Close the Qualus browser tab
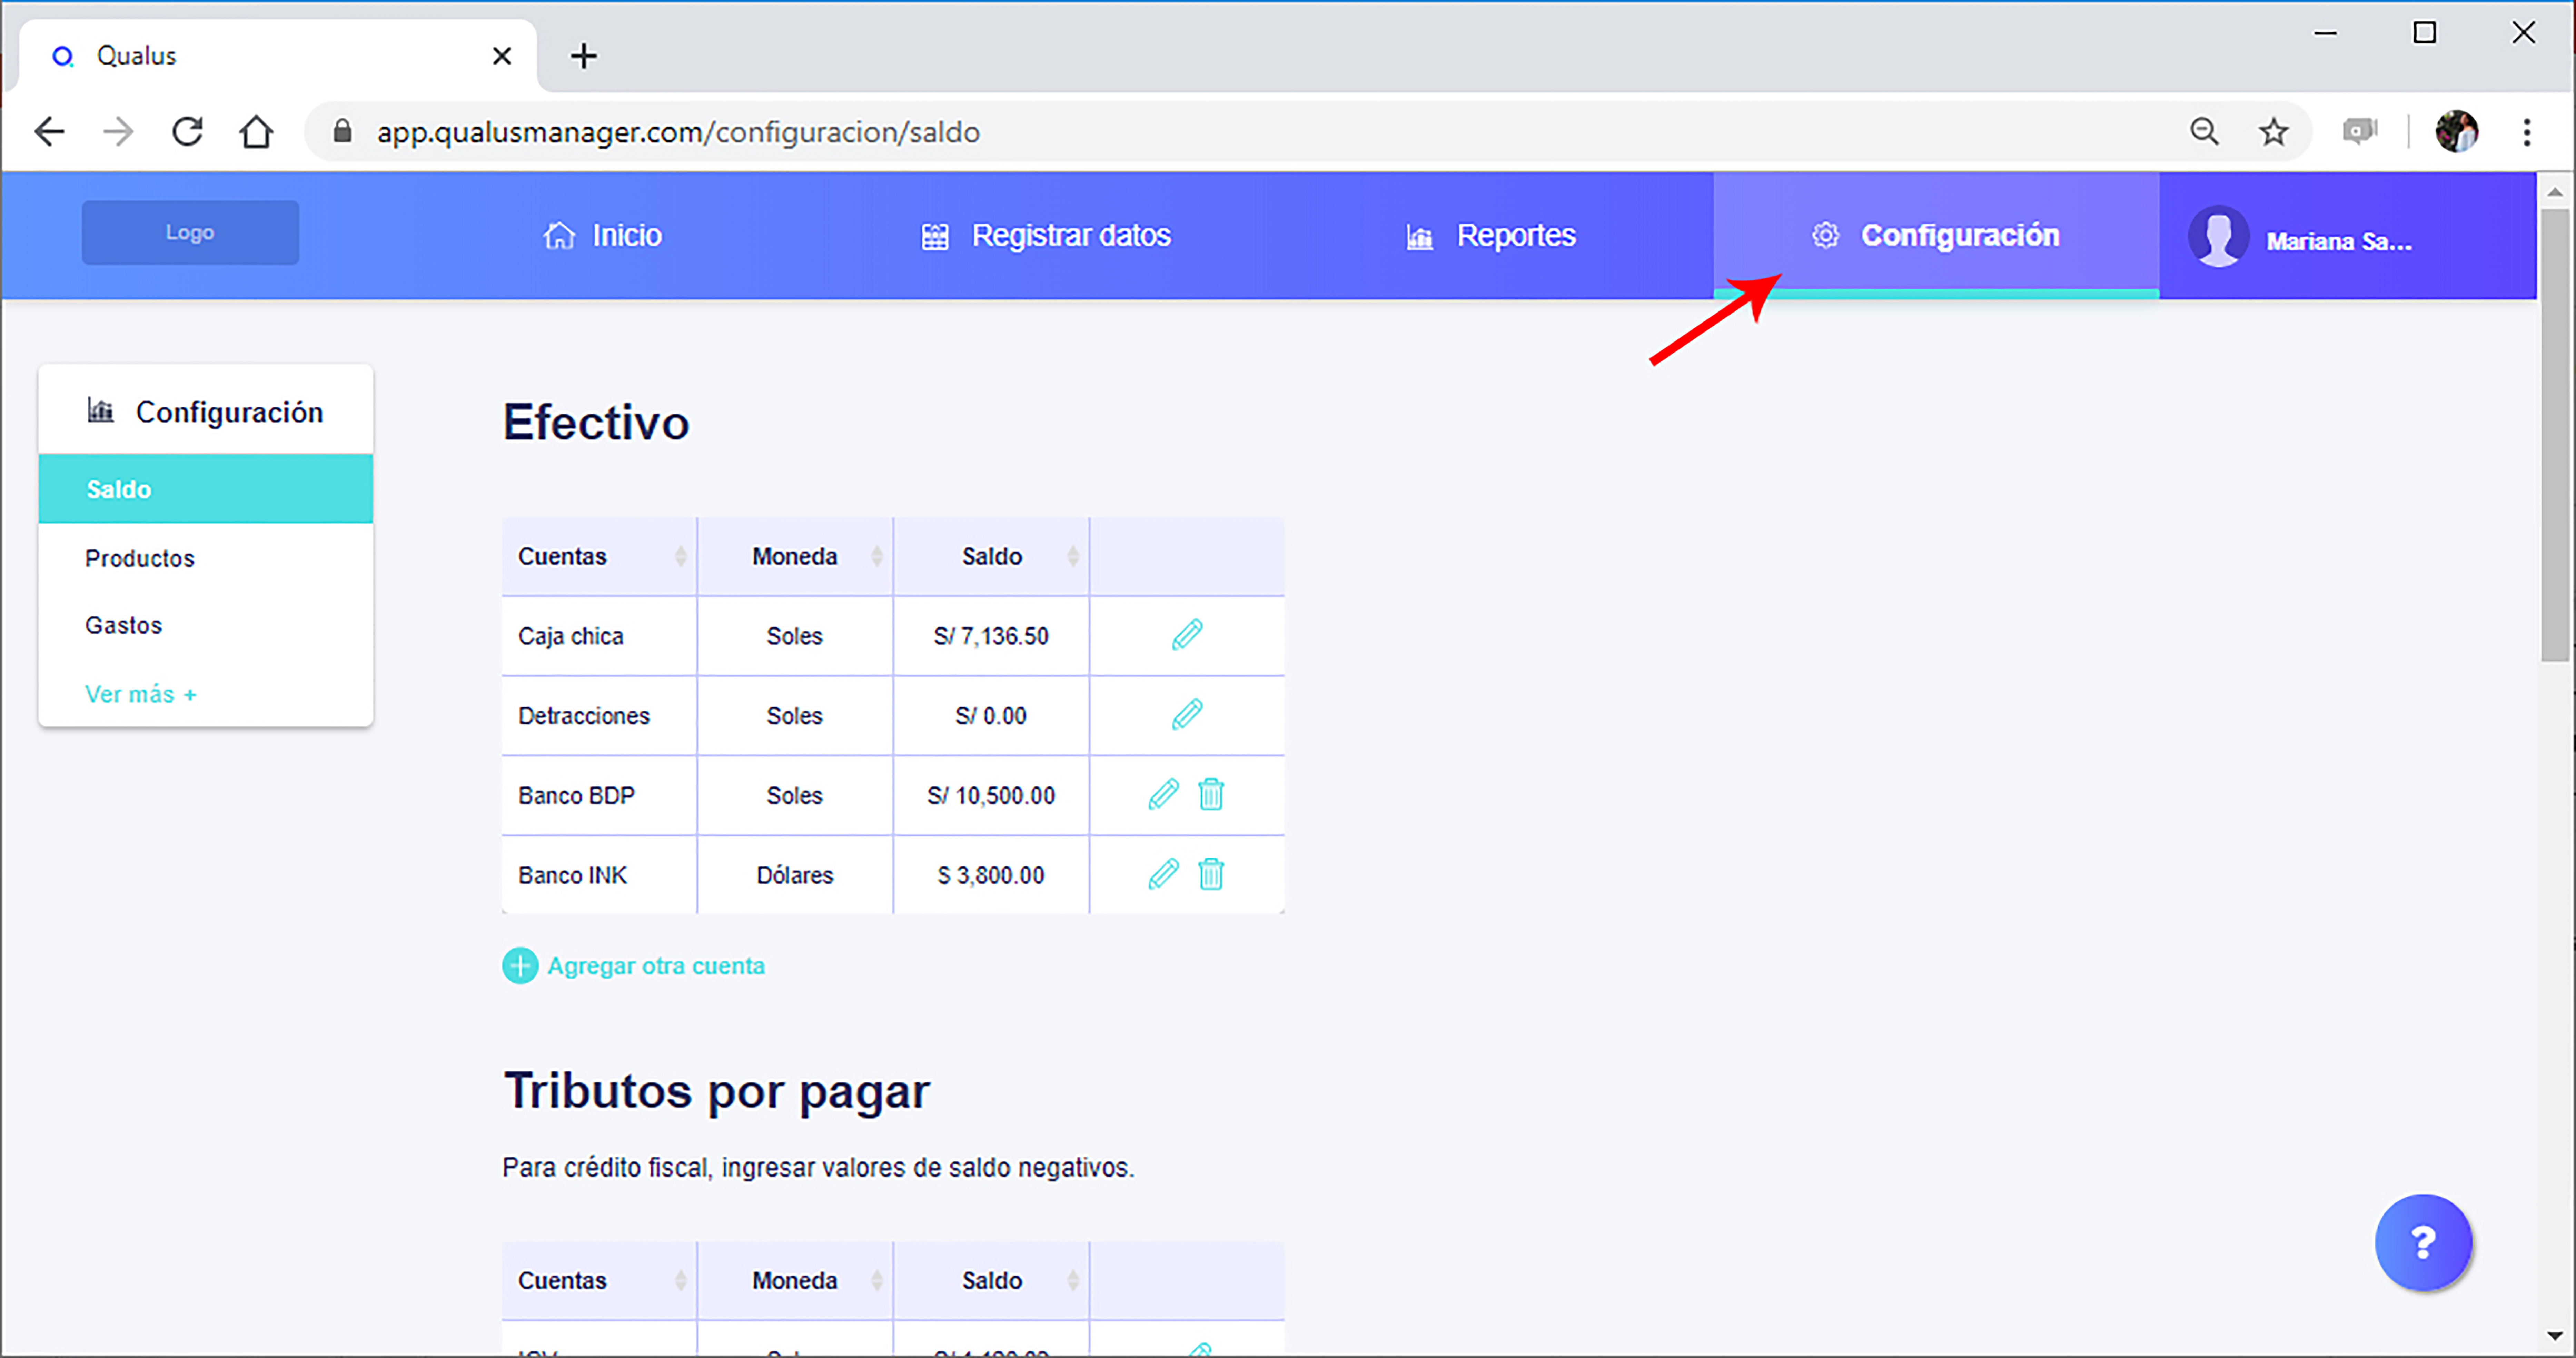2576x1358 pixels. pos(502,56)
